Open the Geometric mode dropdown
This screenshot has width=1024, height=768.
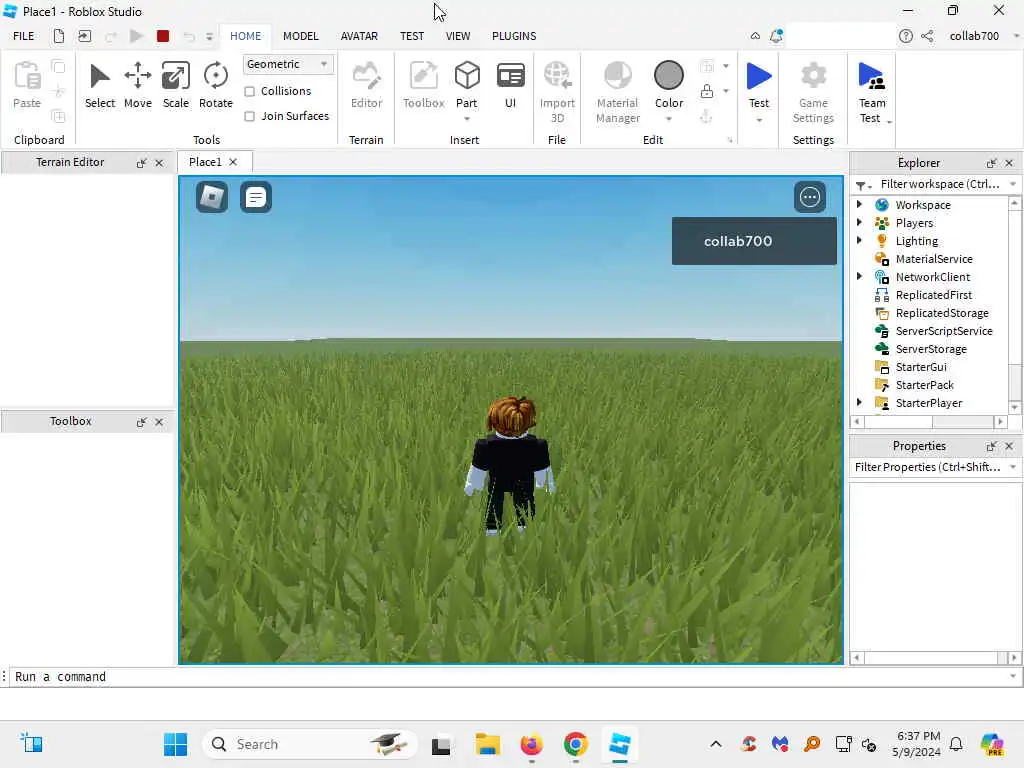click(x=287, y=64)
